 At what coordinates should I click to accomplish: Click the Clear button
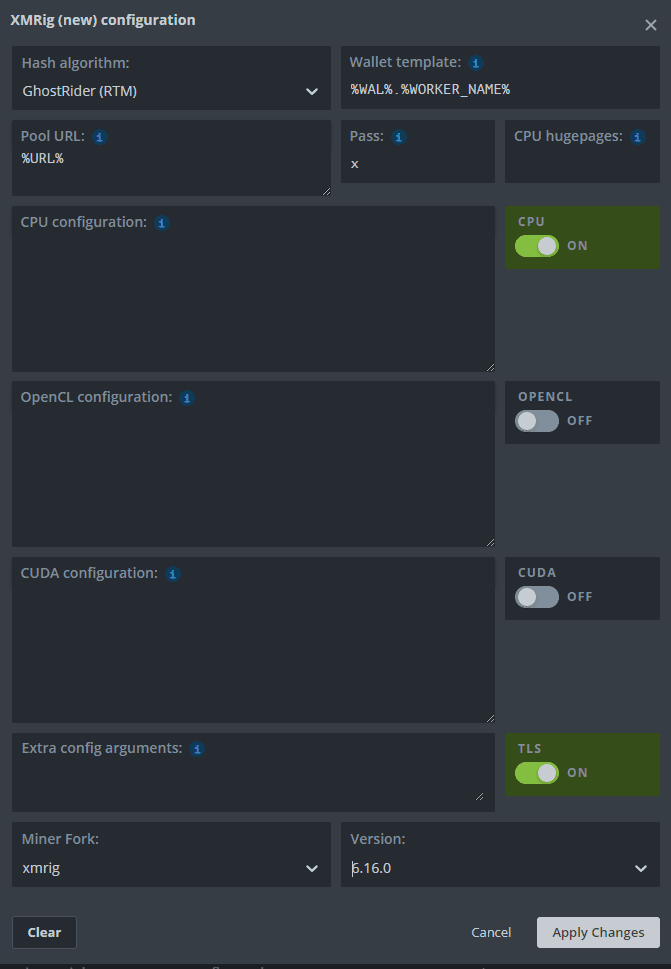pos(44,933)
